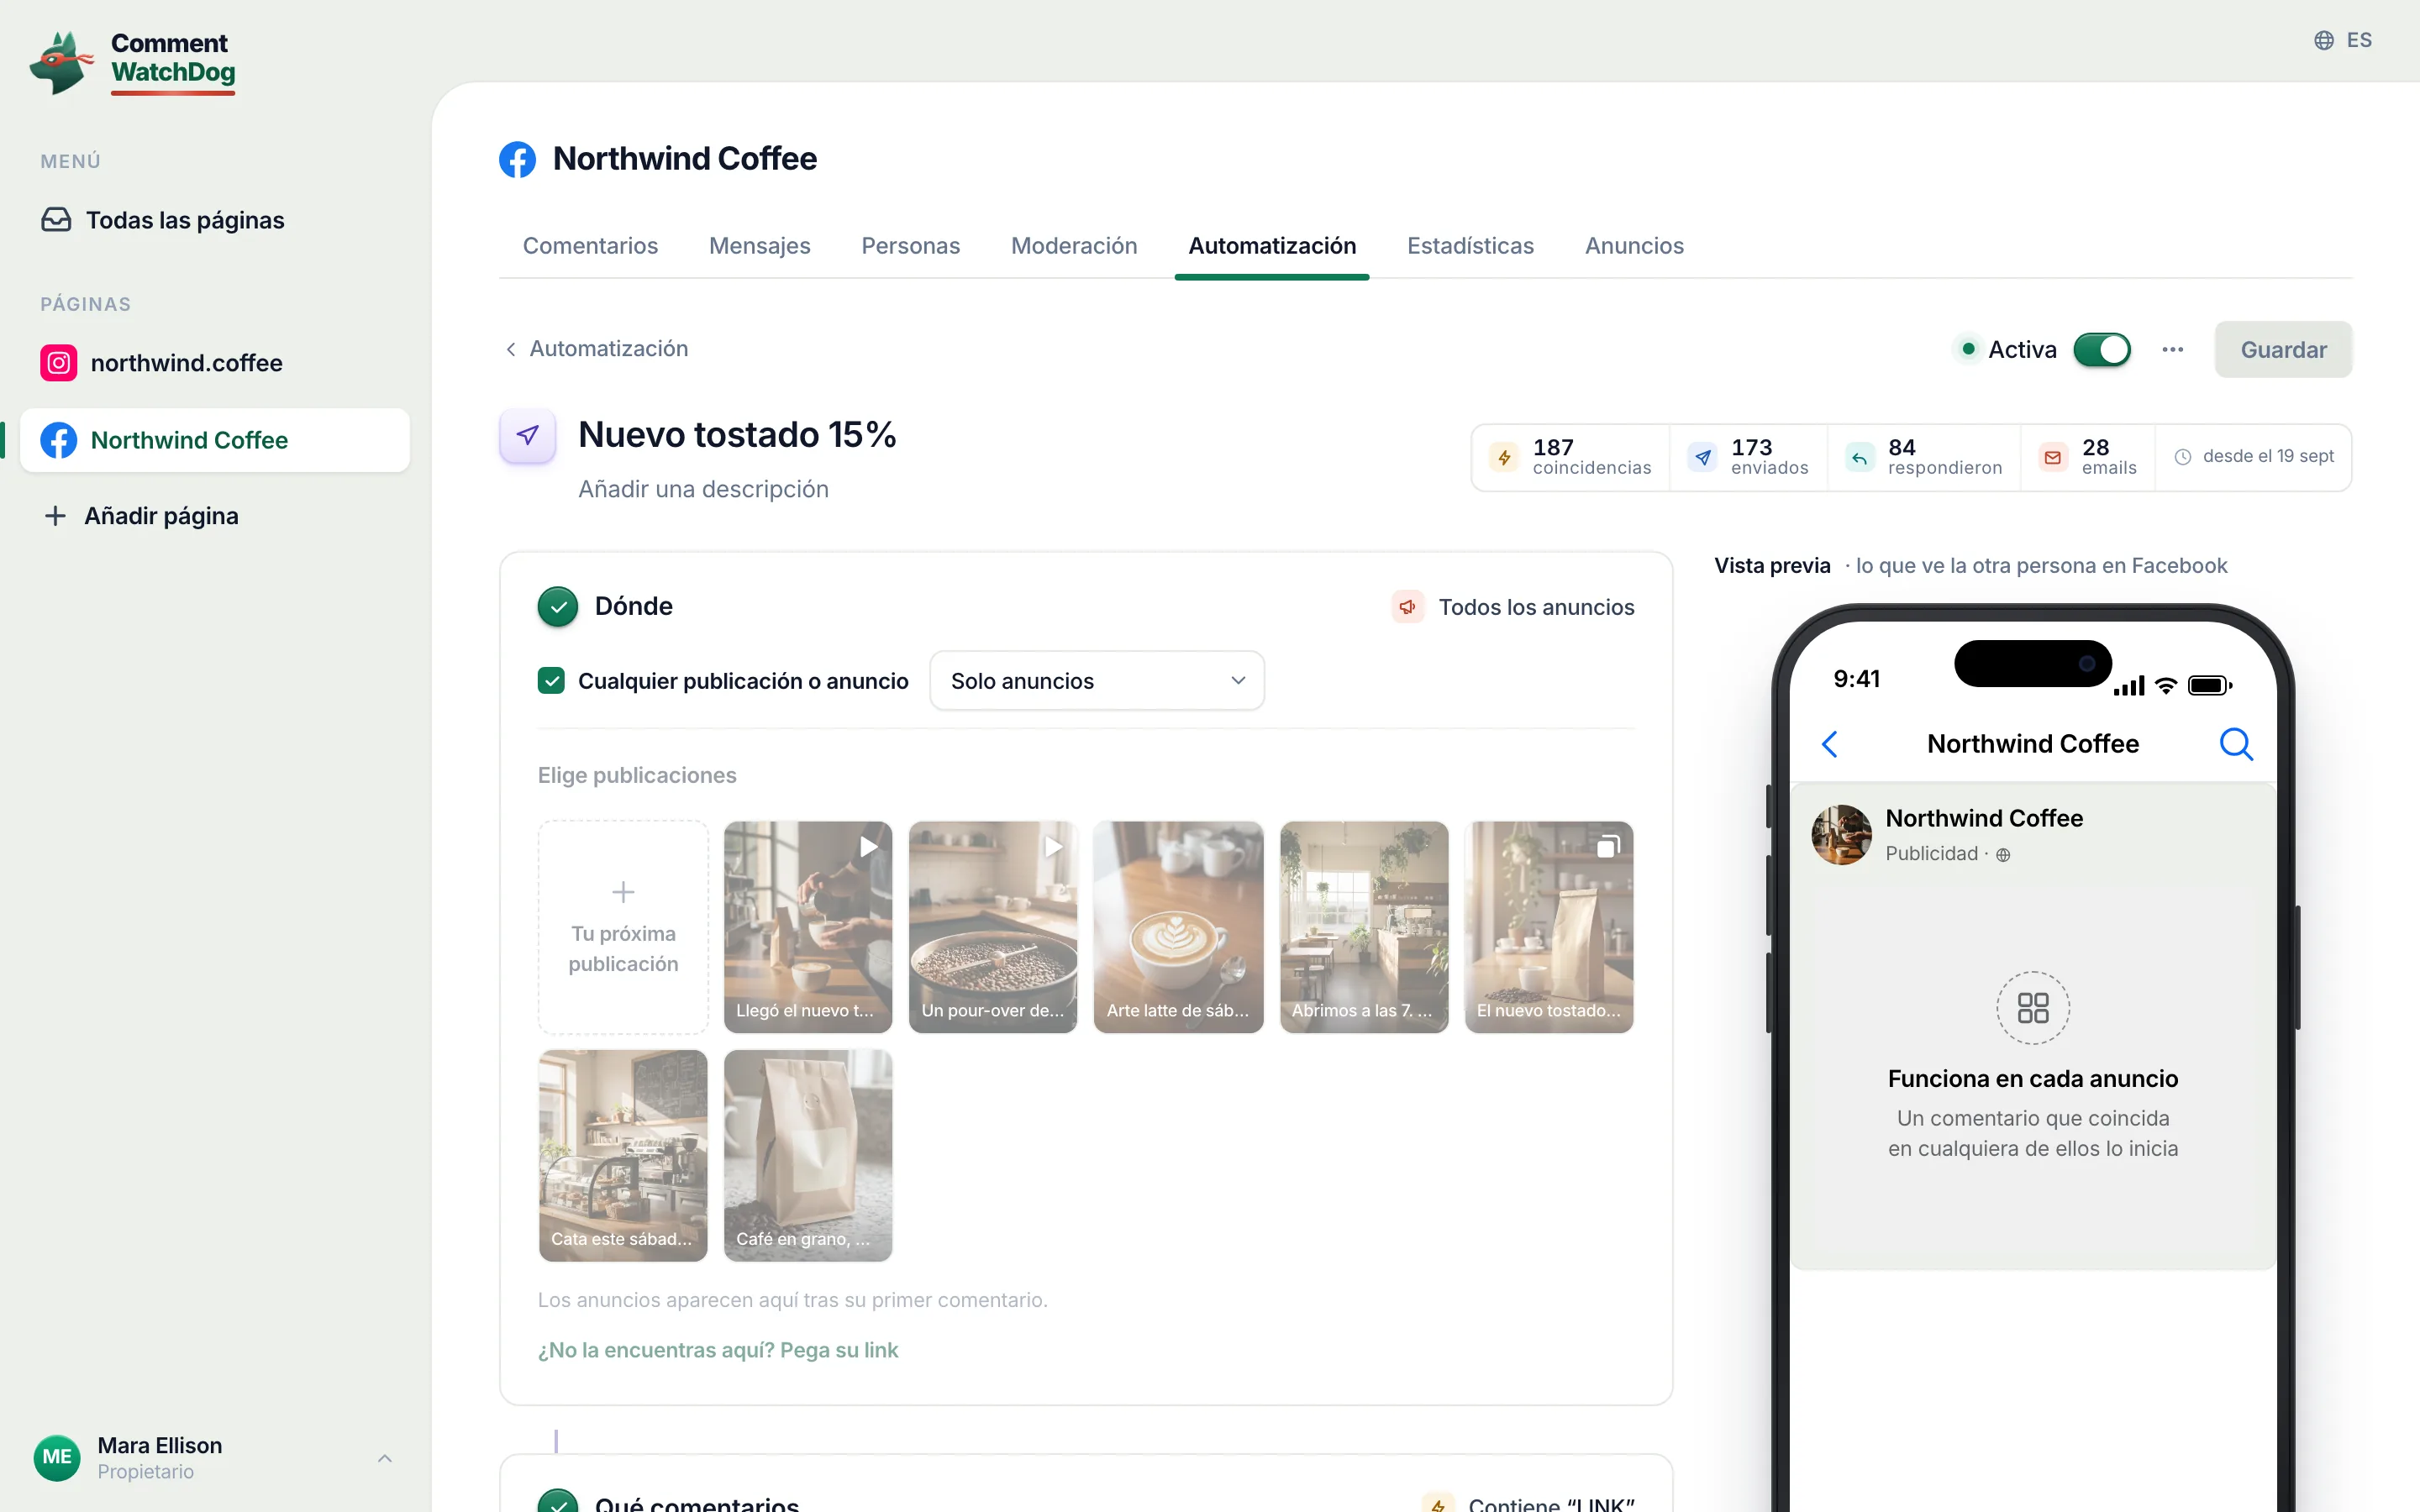Open the Anuncios tab
Screen dimensions: 2420x1512
(1634, 246)
